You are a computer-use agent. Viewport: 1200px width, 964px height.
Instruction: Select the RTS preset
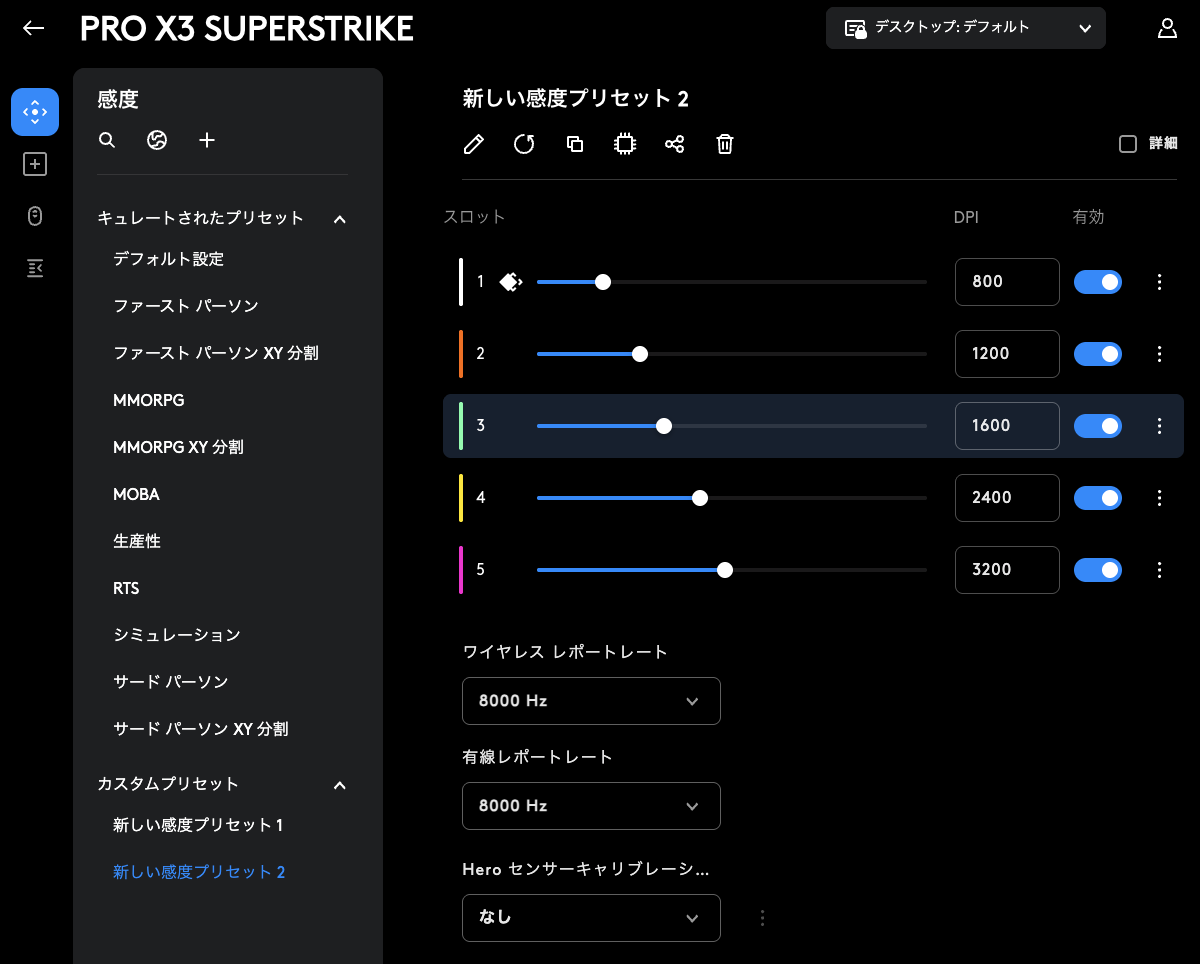[x=126, y=588]
